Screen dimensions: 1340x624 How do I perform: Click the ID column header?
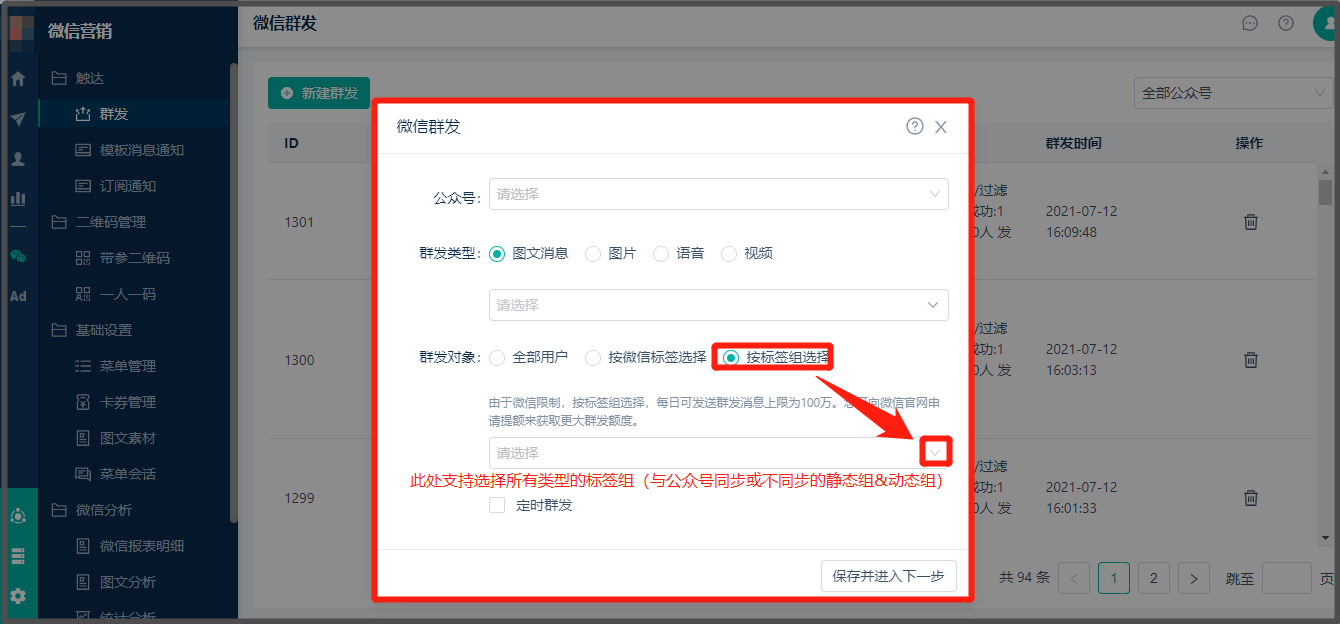(291, 143)
